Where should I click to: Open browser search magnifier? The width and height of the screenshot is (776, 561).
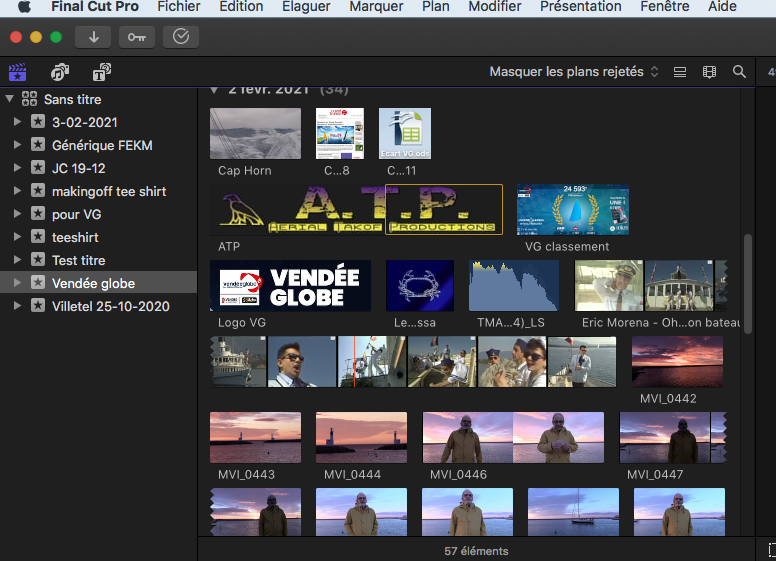(739, 72)
